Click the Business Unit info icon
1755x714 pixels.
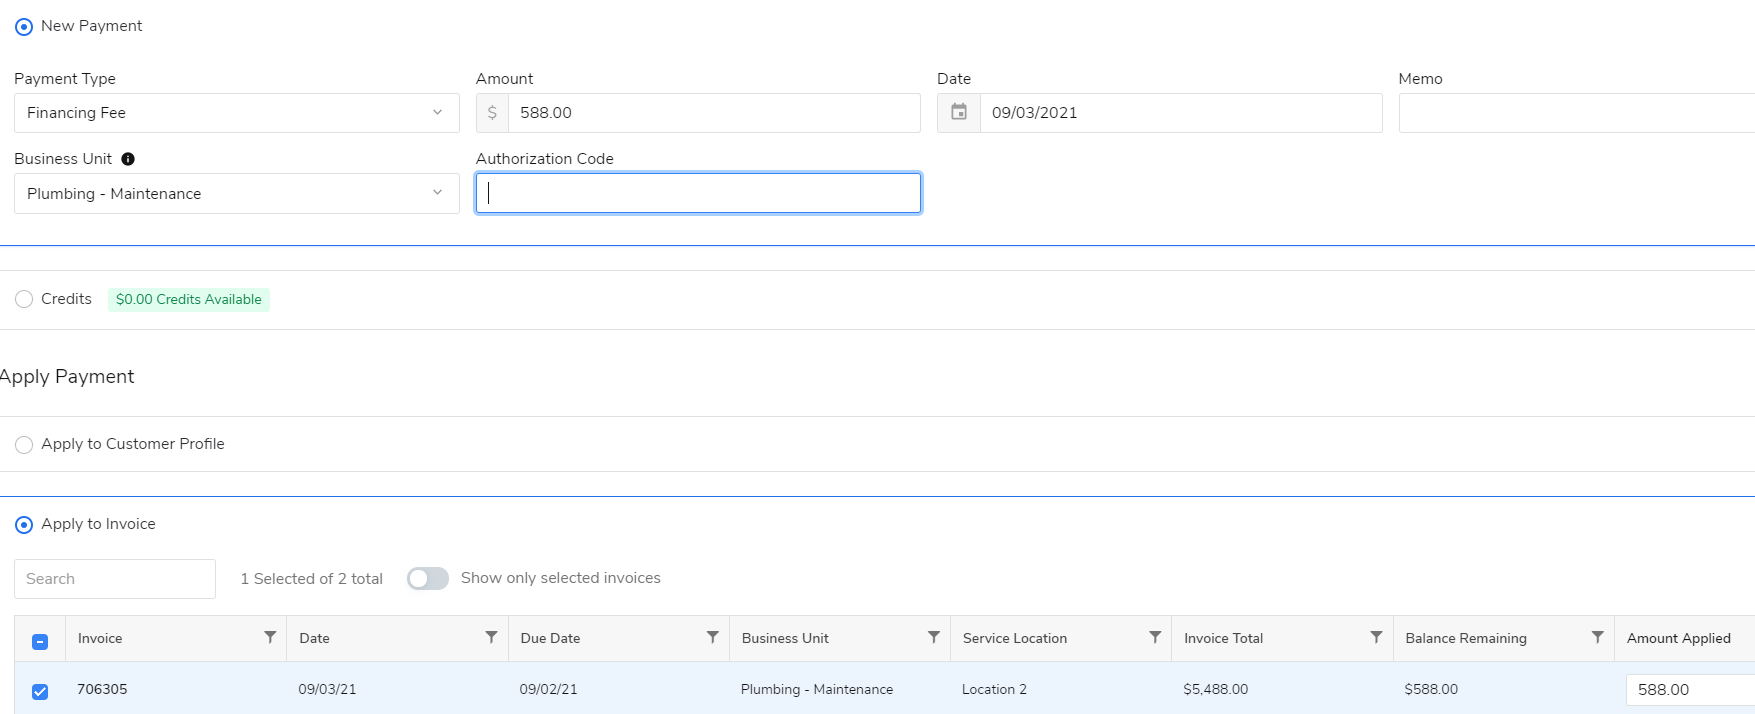(x=128, y=159)
